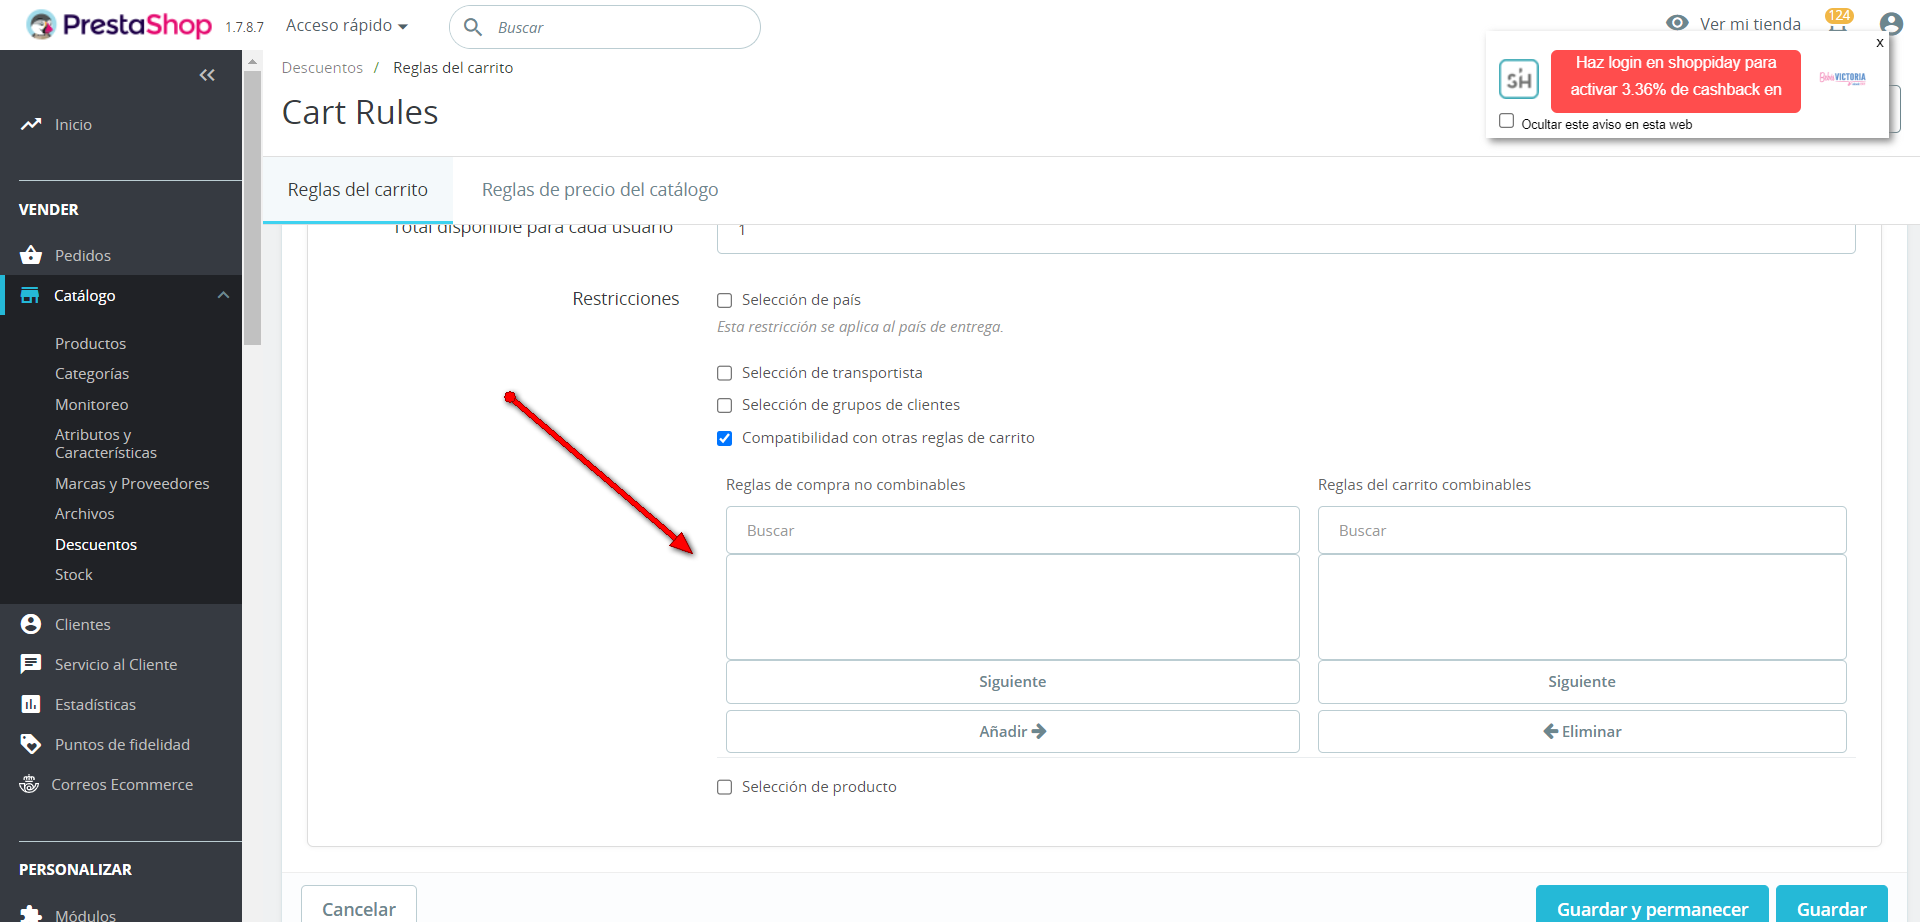
Task: Collapse the sidebar with double-chevron
Action: 207,75
